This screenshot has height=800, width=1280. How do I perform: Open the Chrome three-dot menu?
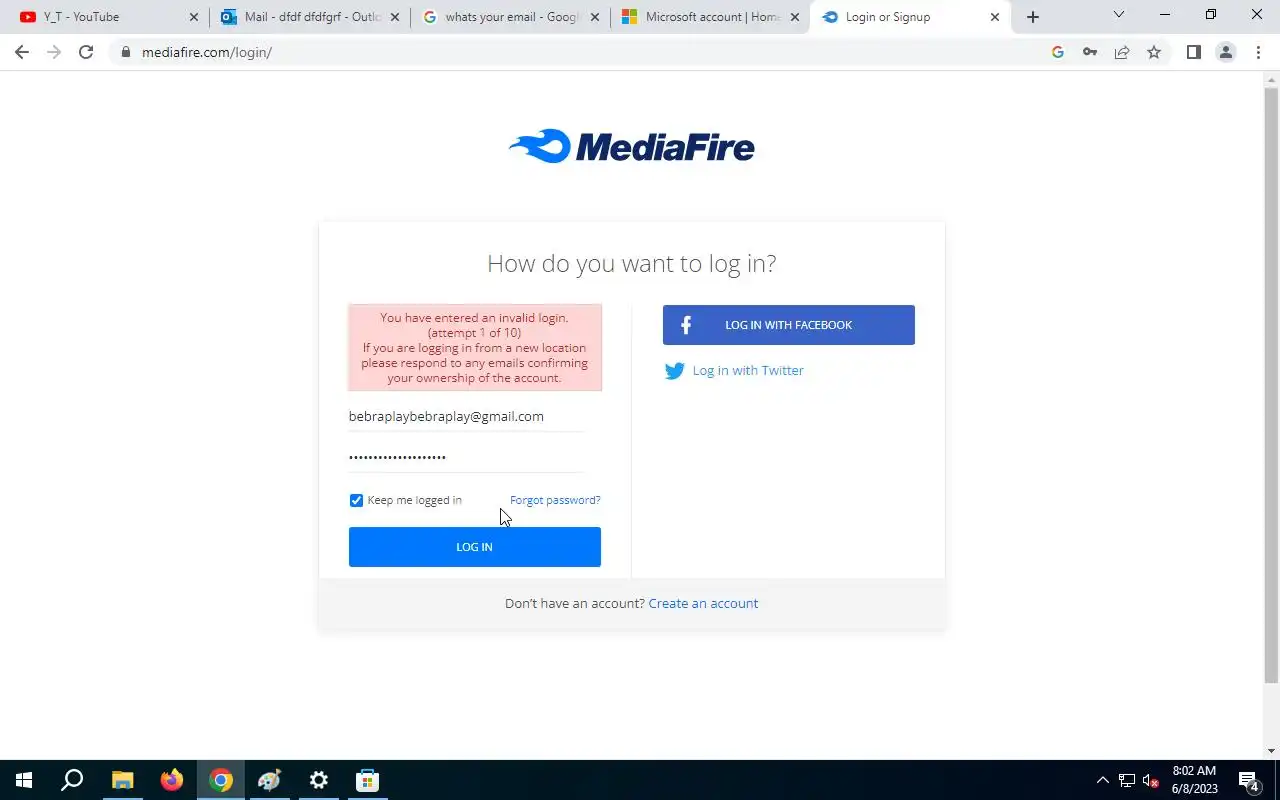point(1258,52)
